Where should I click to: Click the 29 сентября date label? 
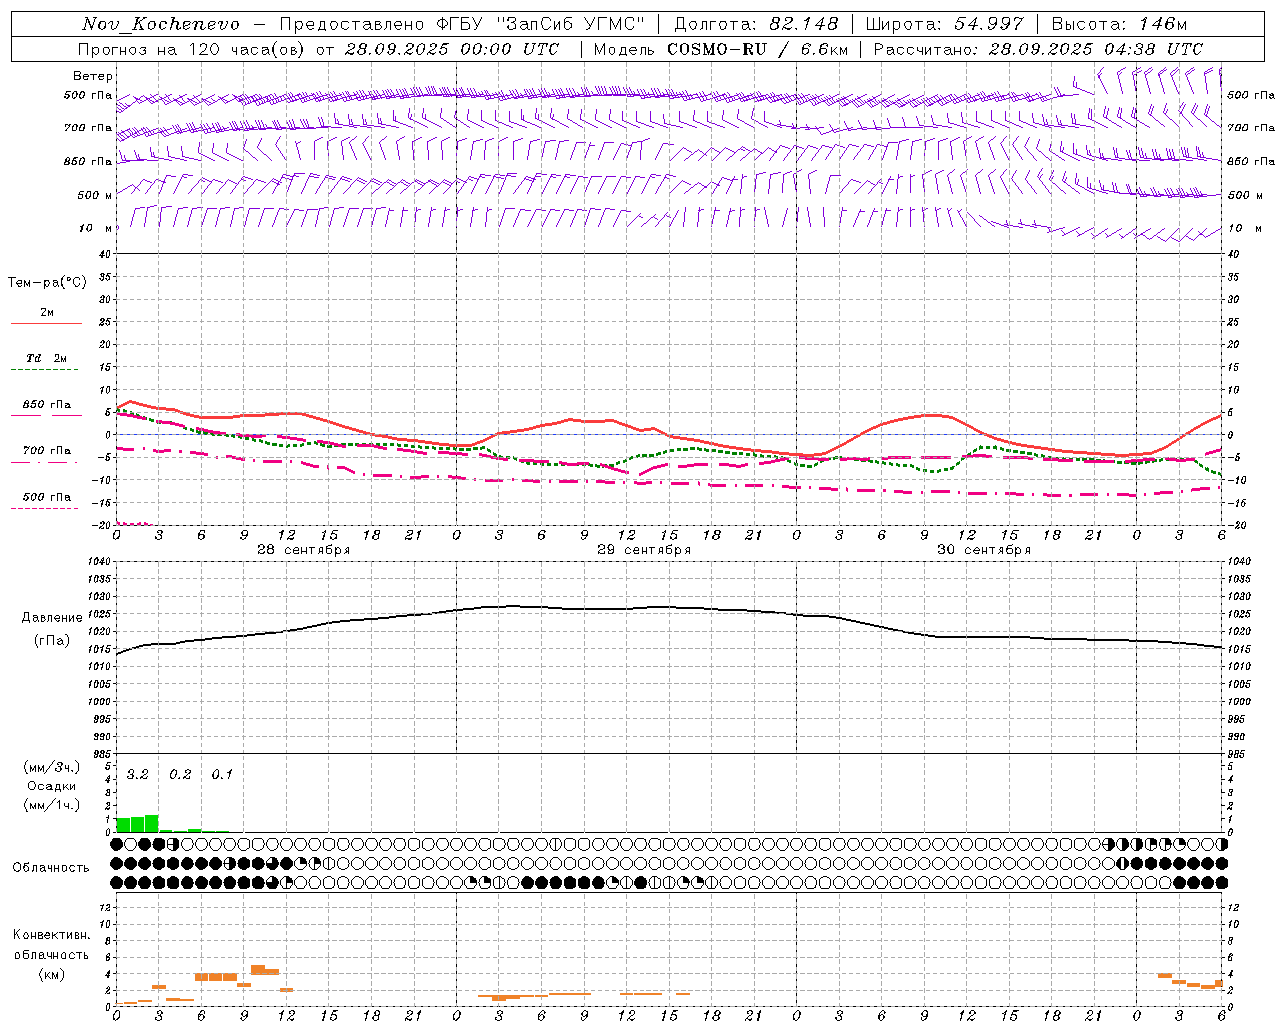pos(644,550)
